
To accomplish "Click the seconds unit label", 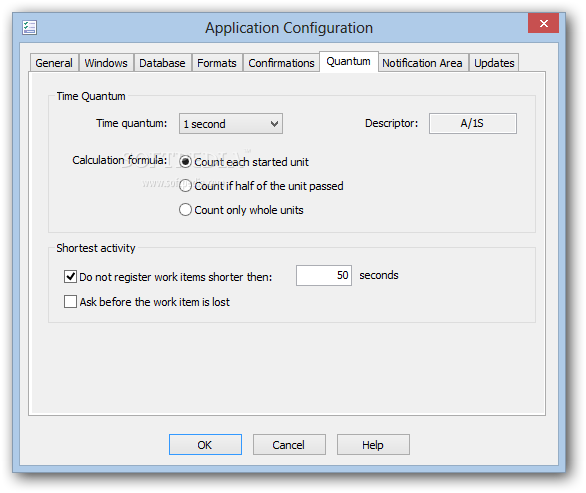I will [379, 275].
